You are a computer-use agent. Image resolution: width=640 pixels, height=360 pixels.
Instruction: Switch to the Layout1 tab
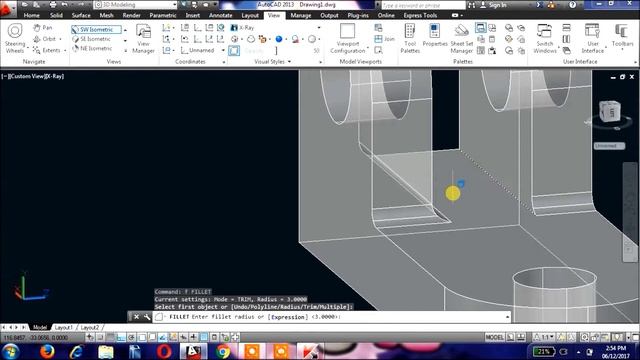pos(64,327)
